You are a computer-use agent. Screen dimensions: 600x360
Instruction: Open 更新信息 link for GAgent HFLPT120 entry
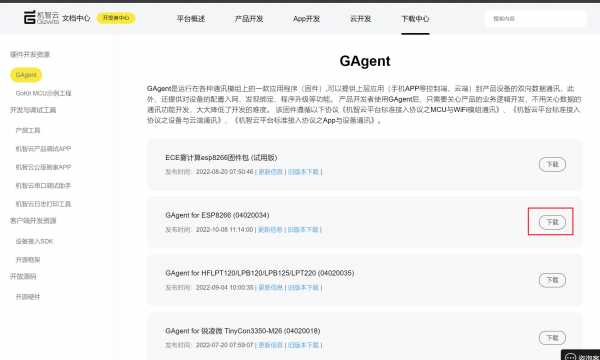(x=271, y=287)
